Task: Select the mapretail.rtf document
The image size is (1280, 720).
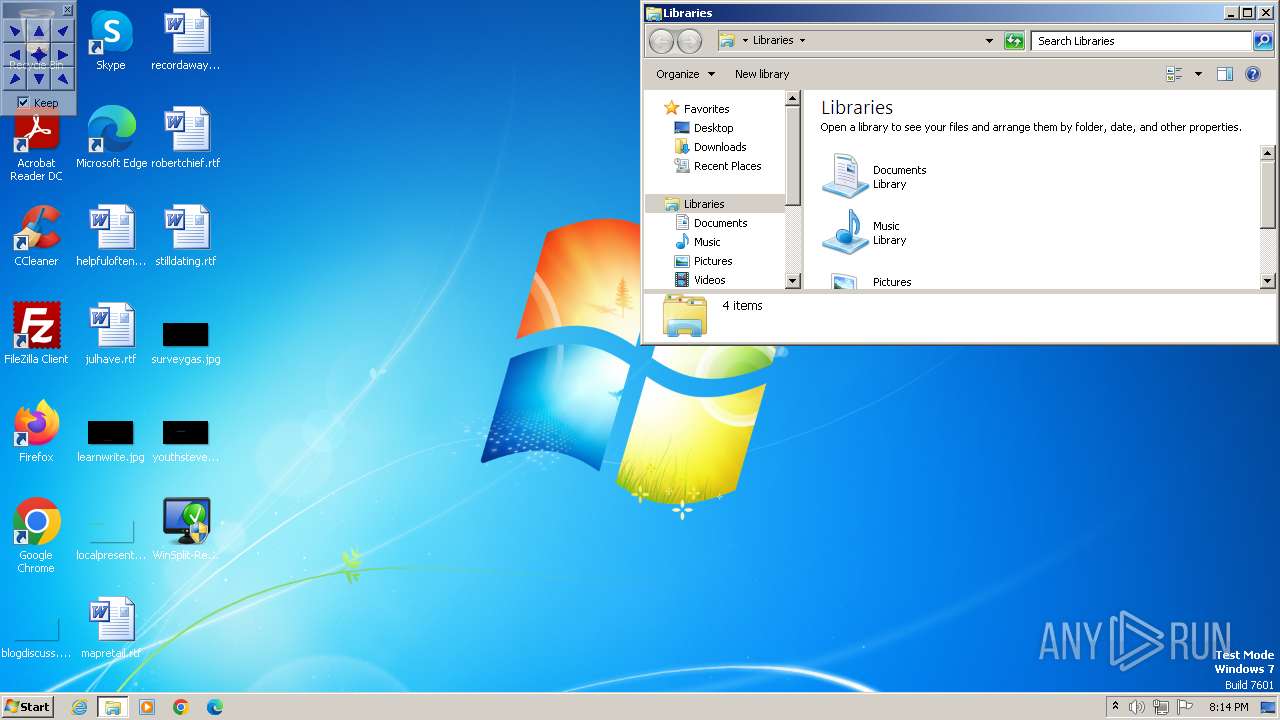Action: [111, 628]
